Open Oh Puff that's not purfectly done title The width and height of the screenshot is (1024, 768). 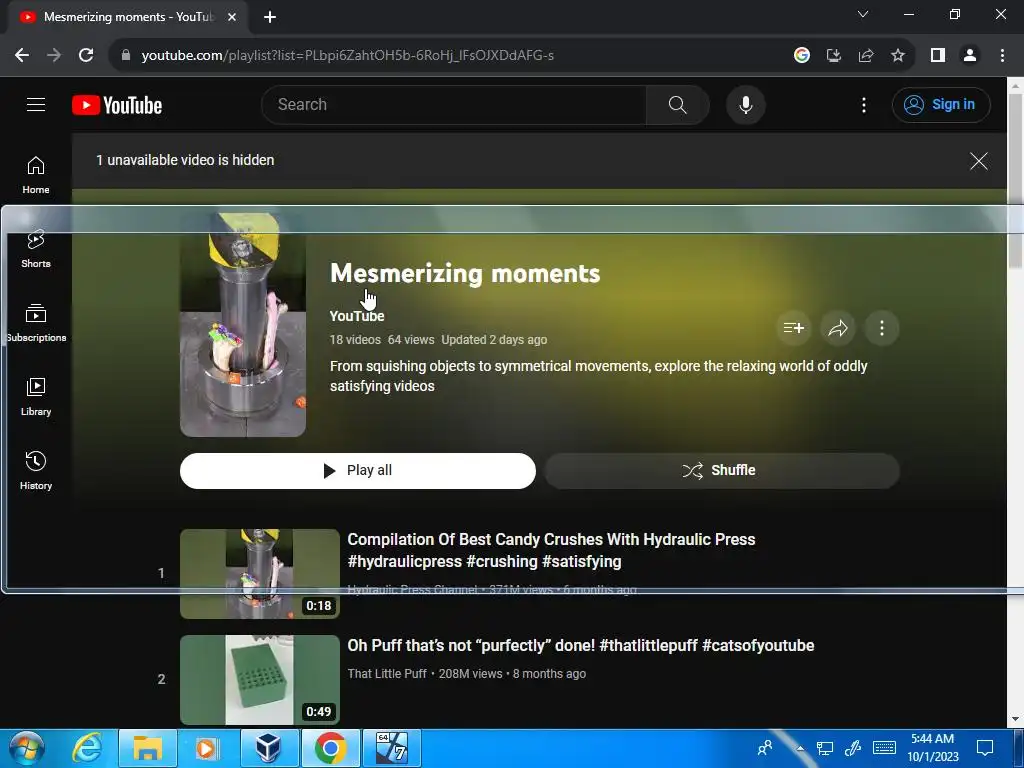point(581,645)
